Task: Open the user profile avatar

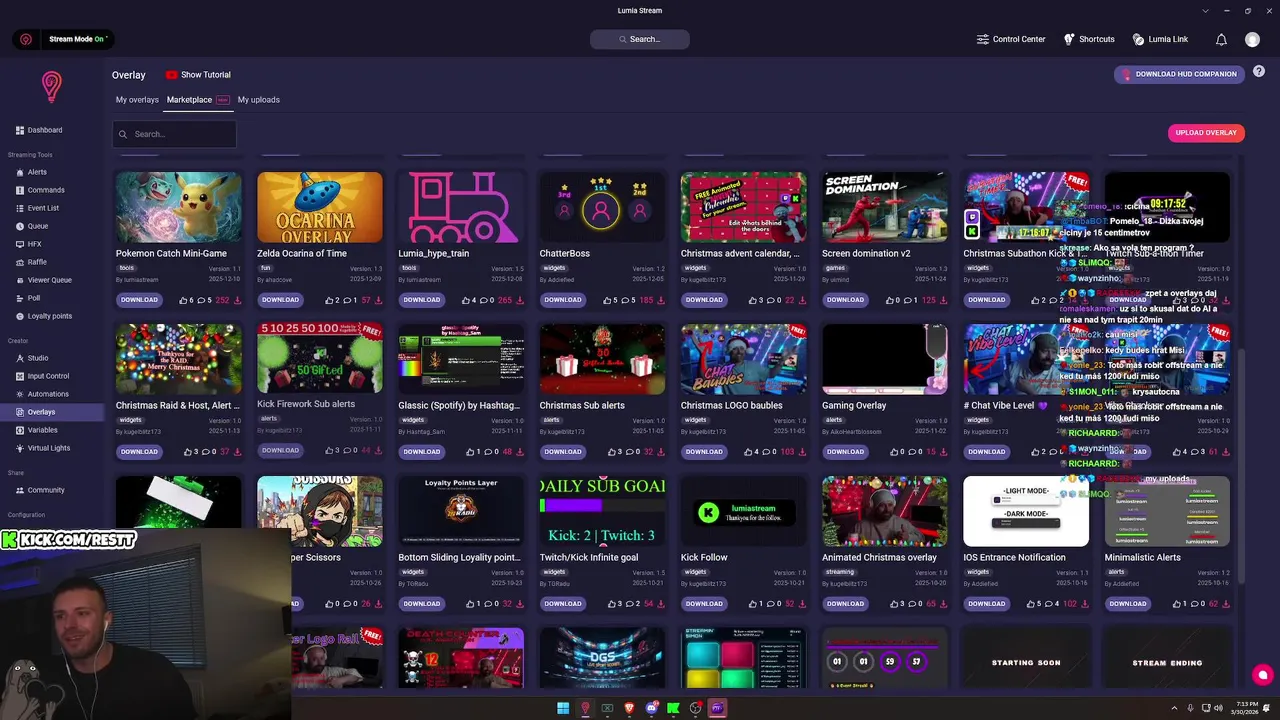Action: tap(1252, 39)
